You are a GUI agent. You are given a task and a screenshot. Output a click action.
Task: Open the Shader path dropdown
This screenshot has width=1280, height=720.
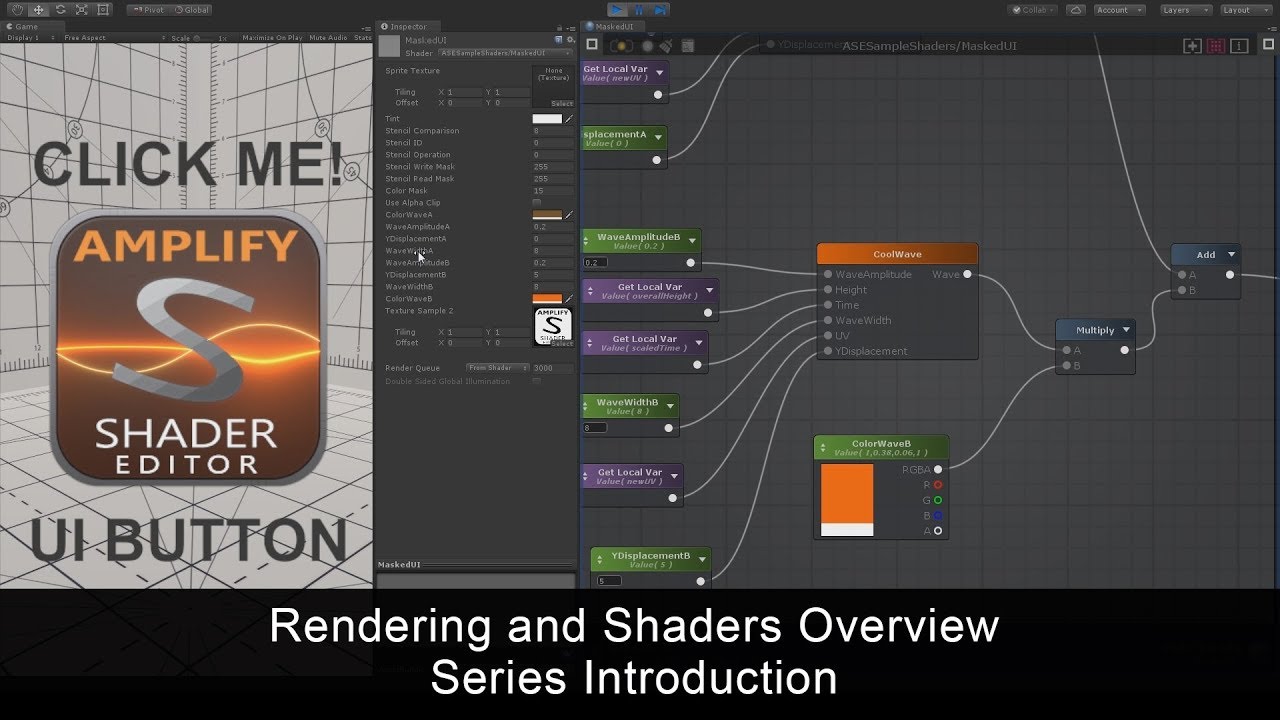(x=506, y=53)
